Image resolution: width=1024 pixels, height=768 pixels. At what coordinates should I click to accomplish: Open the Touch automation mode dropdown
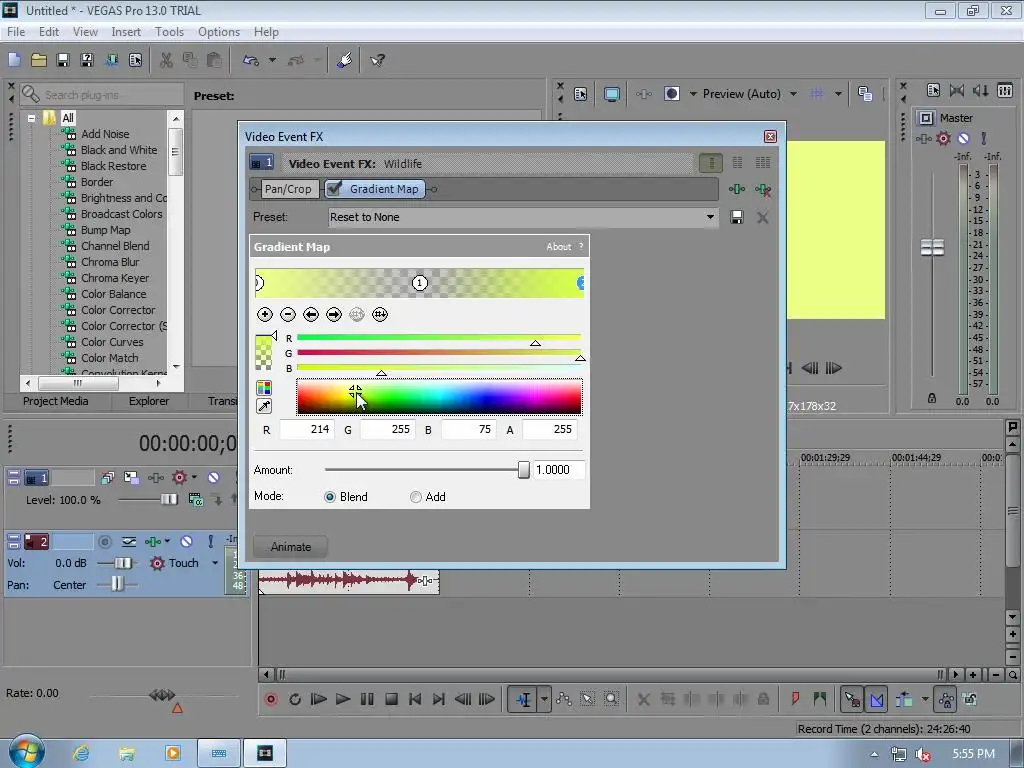pyautogui.click(x=215, y=563)
